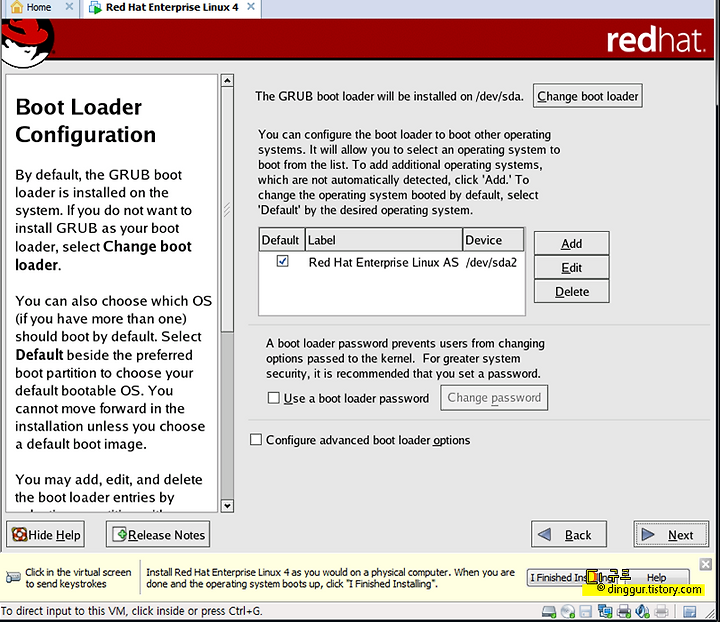Click the floppy drive status icon

[x=585, y=611]
